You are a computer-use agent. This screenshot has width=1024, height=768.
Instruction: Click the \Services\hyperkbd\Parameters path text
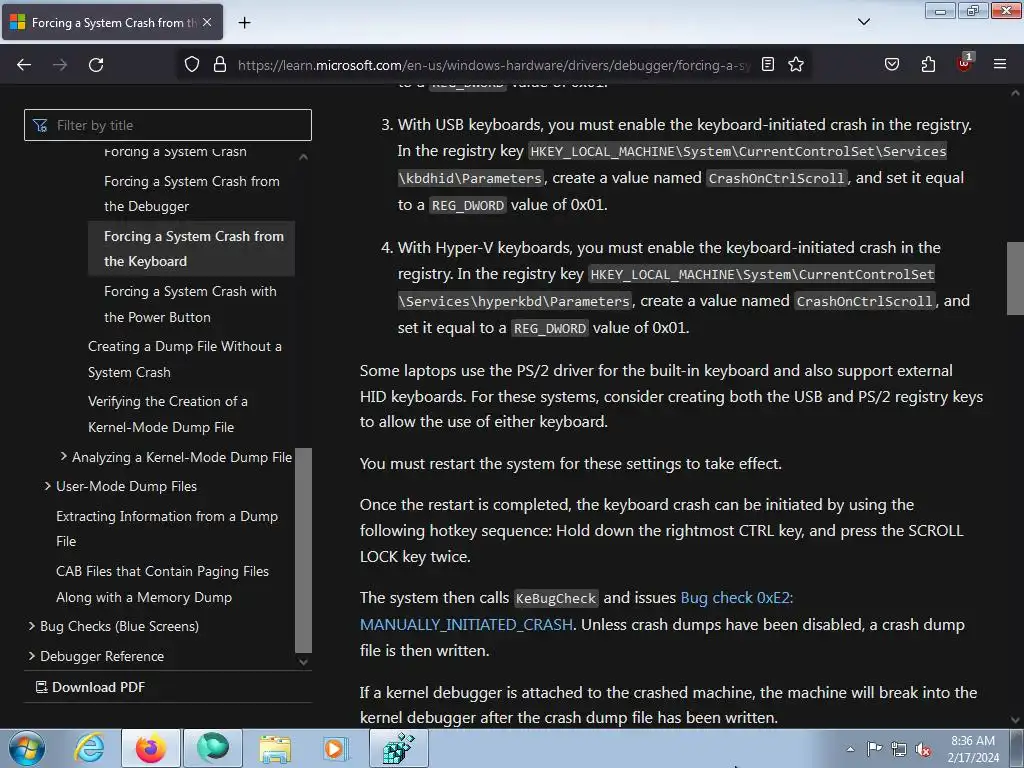tap(515, 302)
